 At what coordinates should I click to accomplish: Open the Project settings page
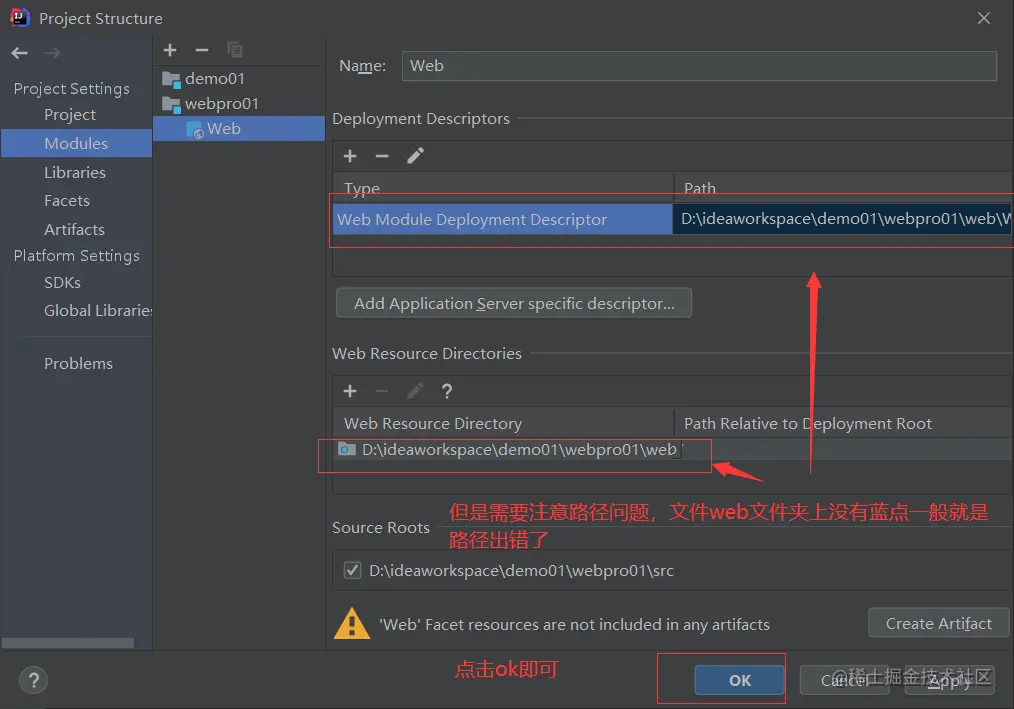(x=70, y=115)
